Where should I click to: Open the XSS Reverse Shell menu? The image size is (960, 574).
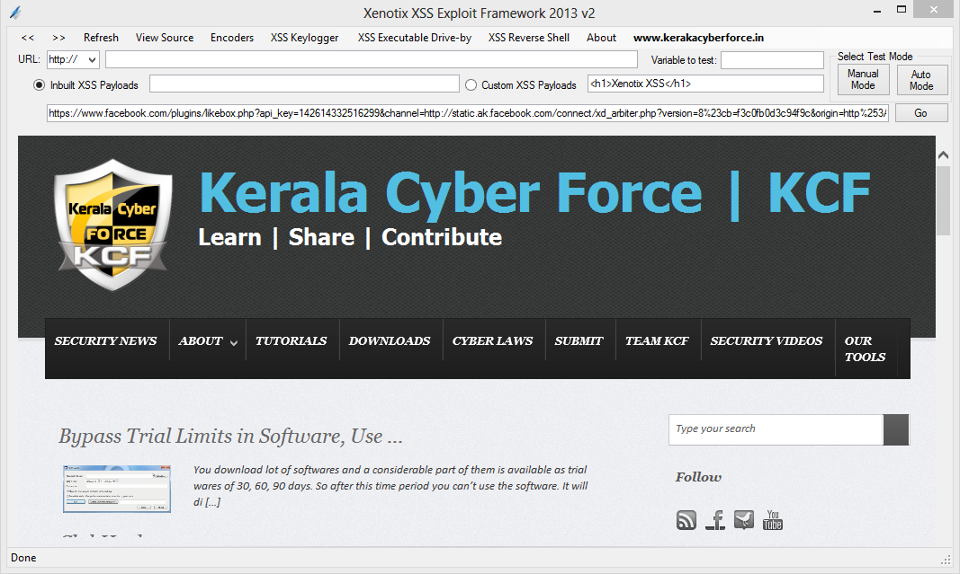[529, 37]
